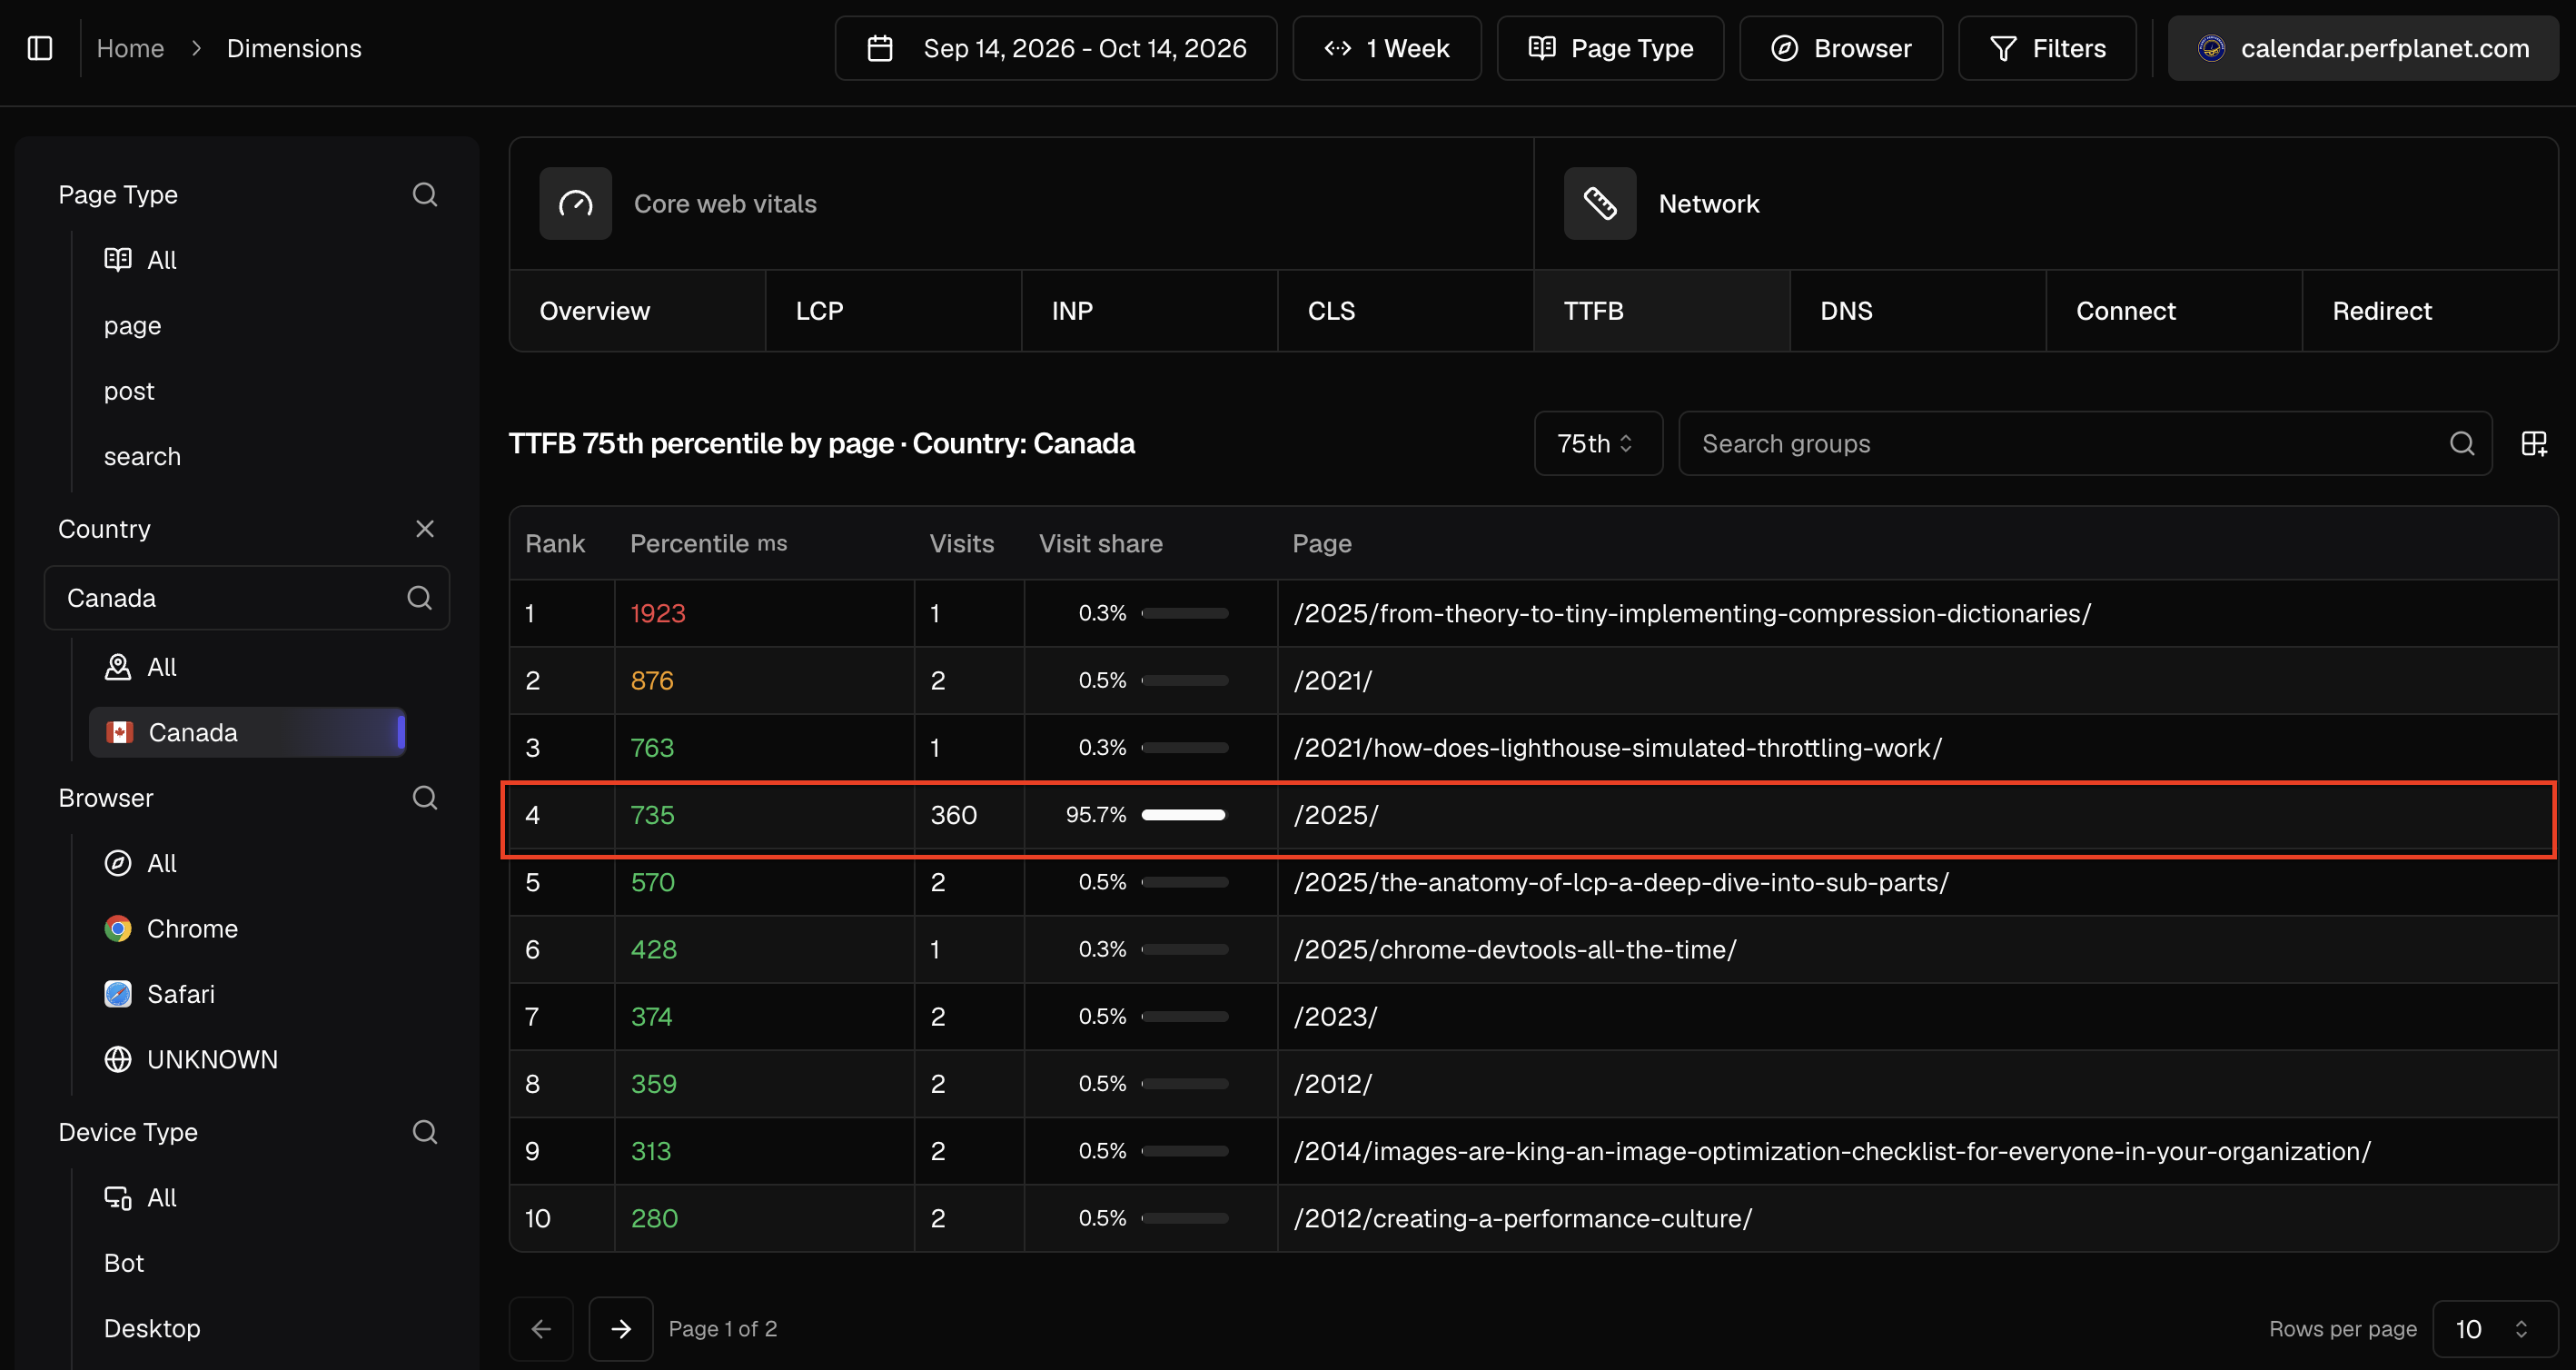Select the search page type

pos(142,456)
